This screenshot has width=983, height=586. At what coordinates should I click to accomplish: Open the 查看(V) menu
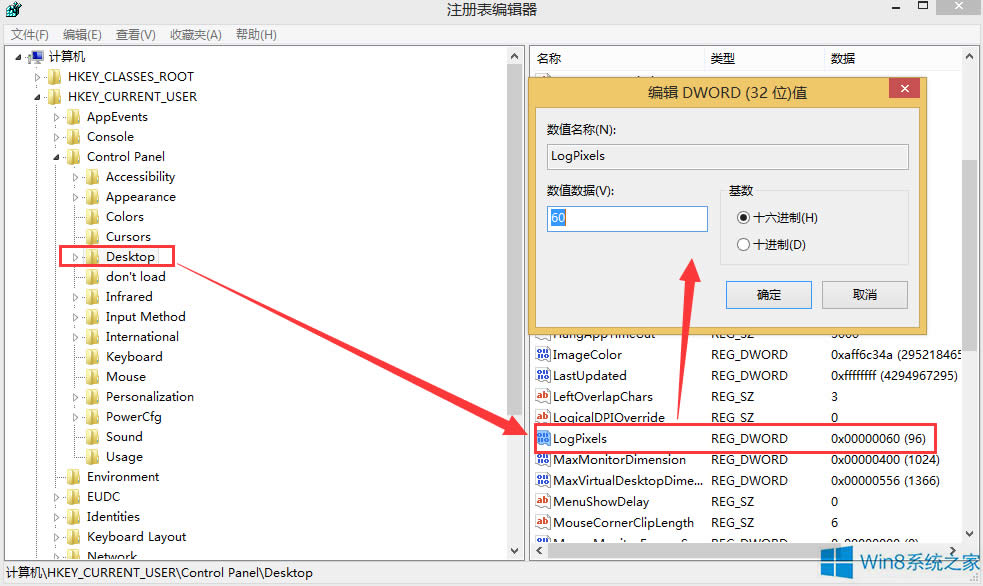pyautogui.click(x=136, y=34)
